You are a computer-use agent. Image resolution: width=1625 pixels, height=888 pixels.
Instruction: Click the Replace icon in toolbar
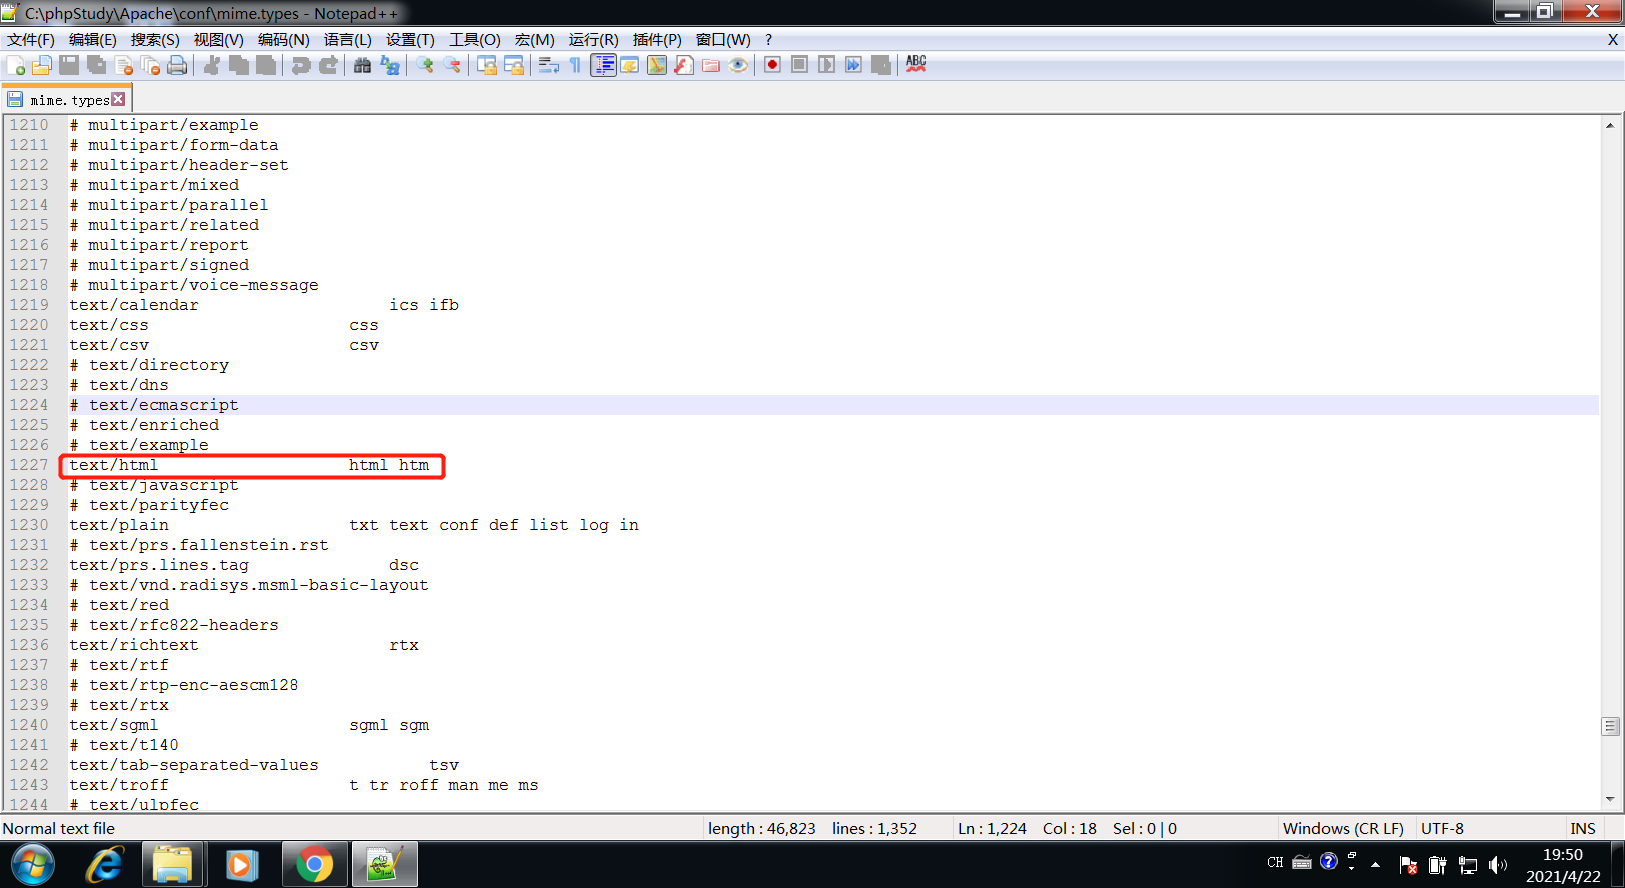coord(390,65)
